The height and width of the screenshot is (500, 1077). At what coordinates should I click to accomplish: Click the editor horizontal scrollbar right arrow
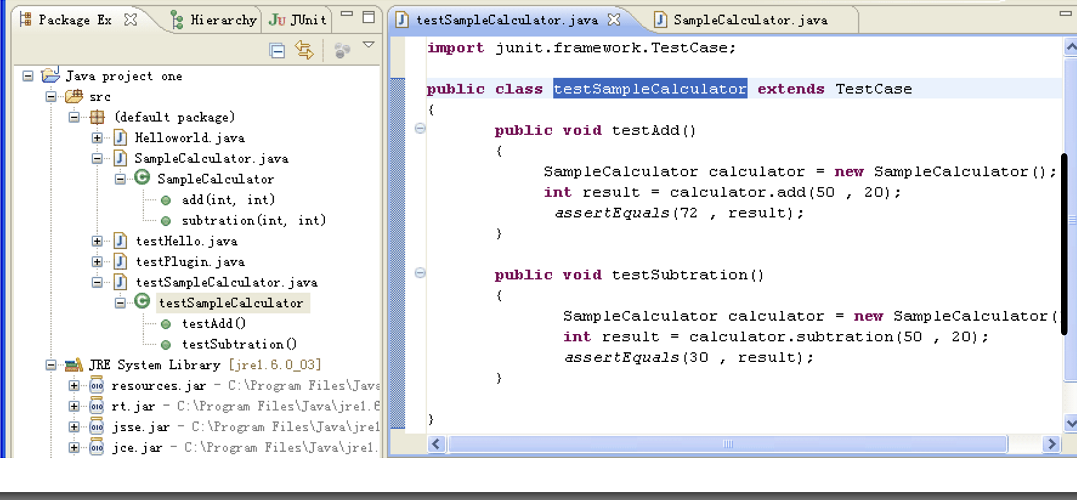point(1052,444)
